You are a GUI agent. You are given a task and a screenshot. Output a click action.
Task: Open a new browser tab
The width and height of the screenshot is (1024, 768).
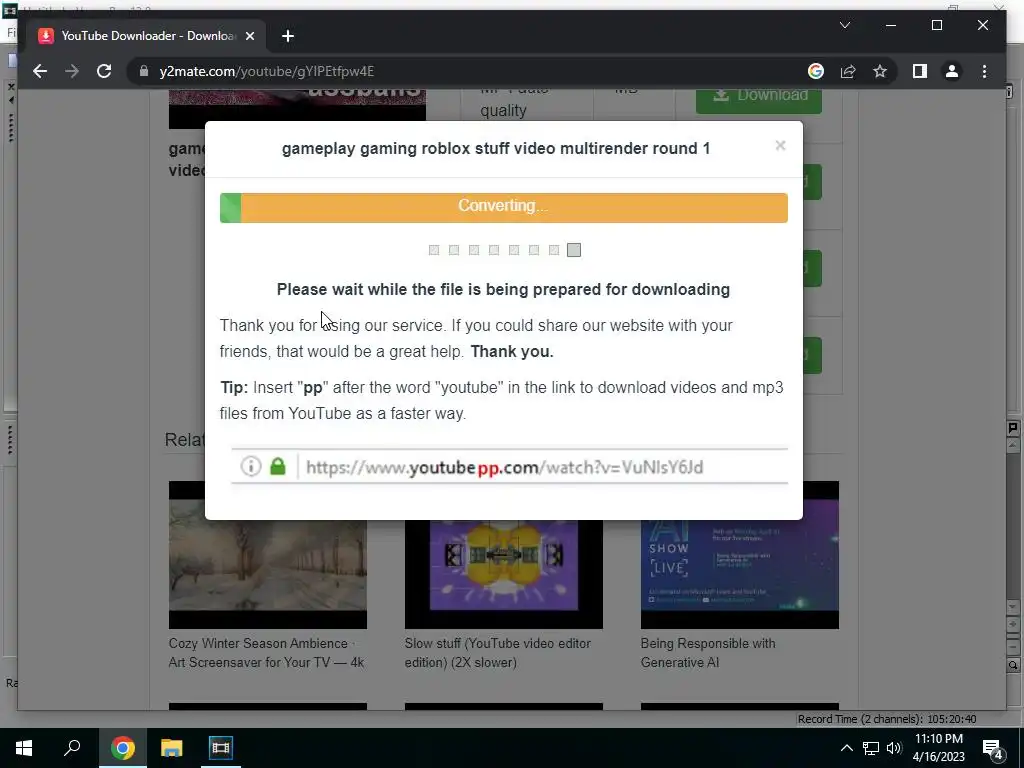[x=288, y=36]
